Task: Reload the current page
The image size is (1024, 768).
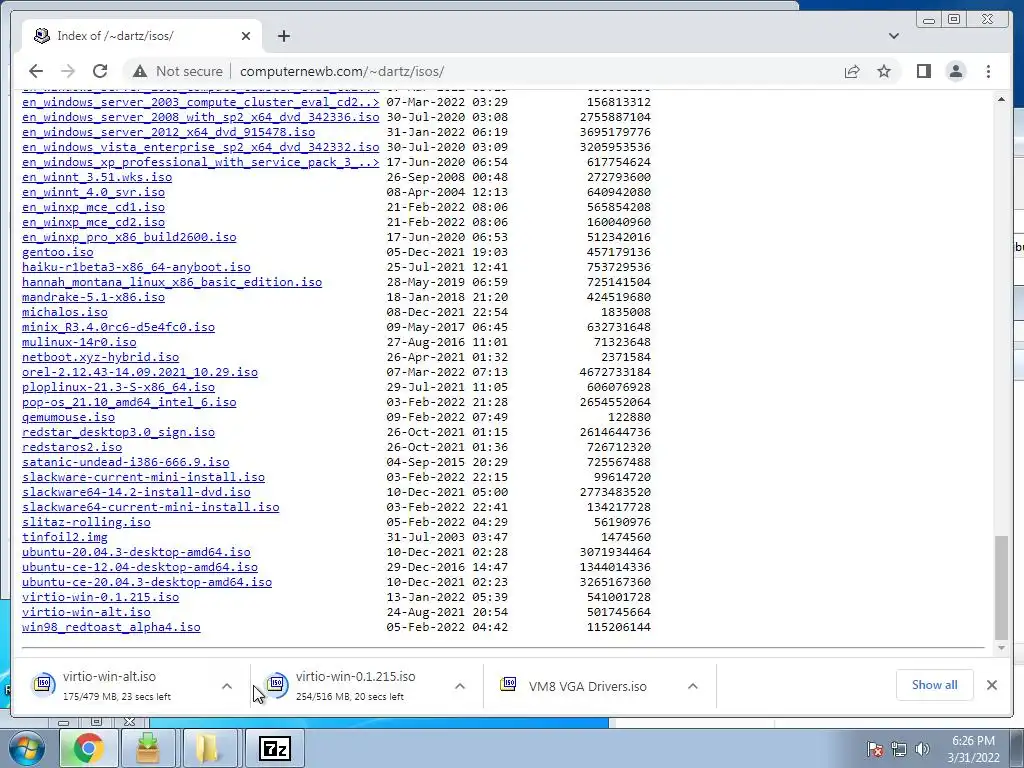Action: point(100,71)
